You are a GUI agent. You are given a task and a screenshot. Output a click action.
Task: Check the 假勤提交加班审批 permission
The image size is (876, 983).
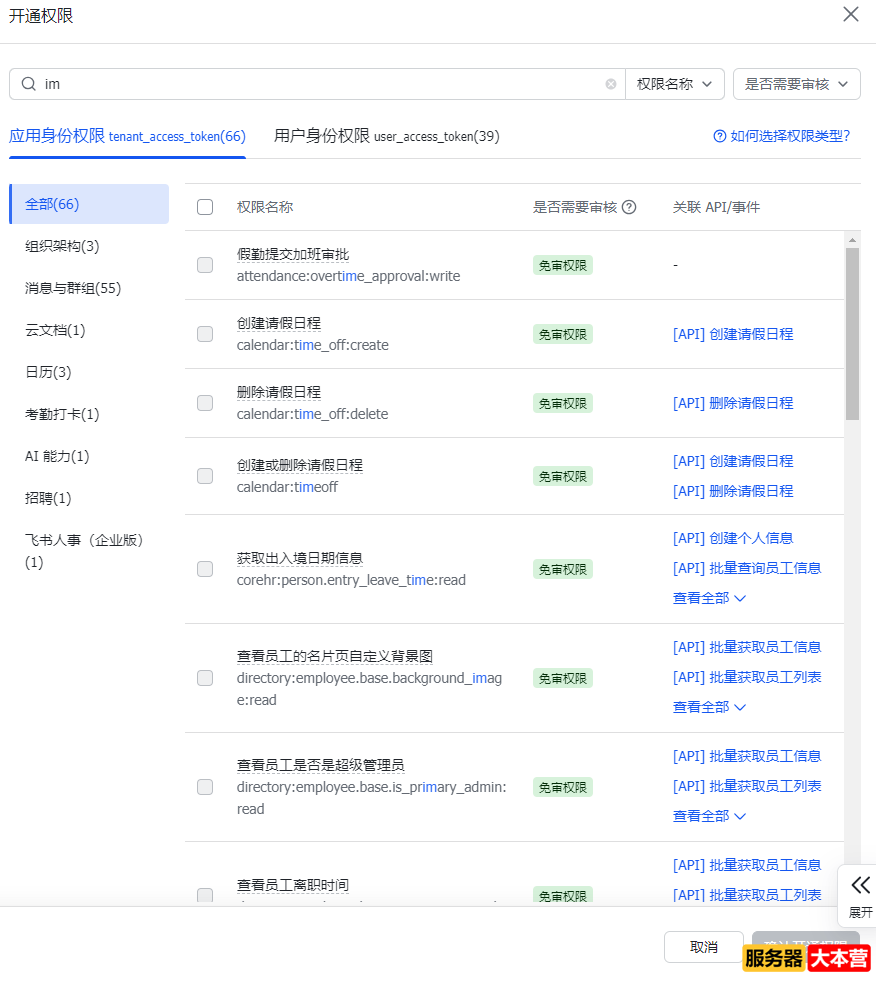click(205, 265)
